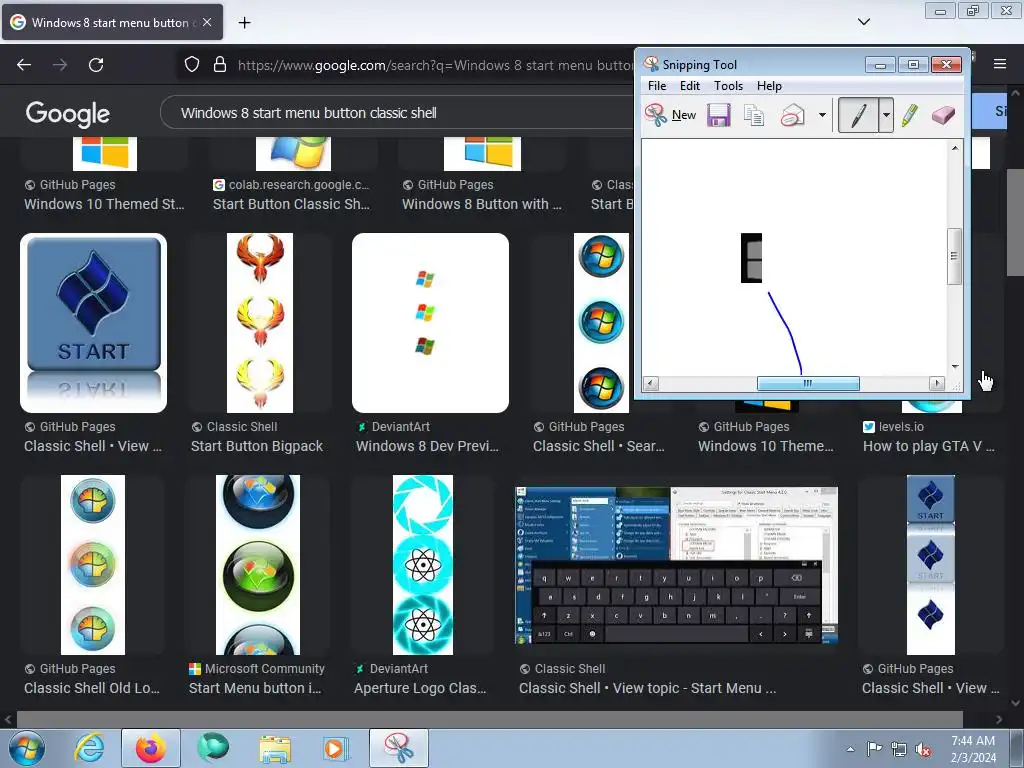The height and width of the screenshot is (768, 1024).
Task: Switch to Firefox in the taskbar
Action: pyautogui.click(x=151, y=748)
